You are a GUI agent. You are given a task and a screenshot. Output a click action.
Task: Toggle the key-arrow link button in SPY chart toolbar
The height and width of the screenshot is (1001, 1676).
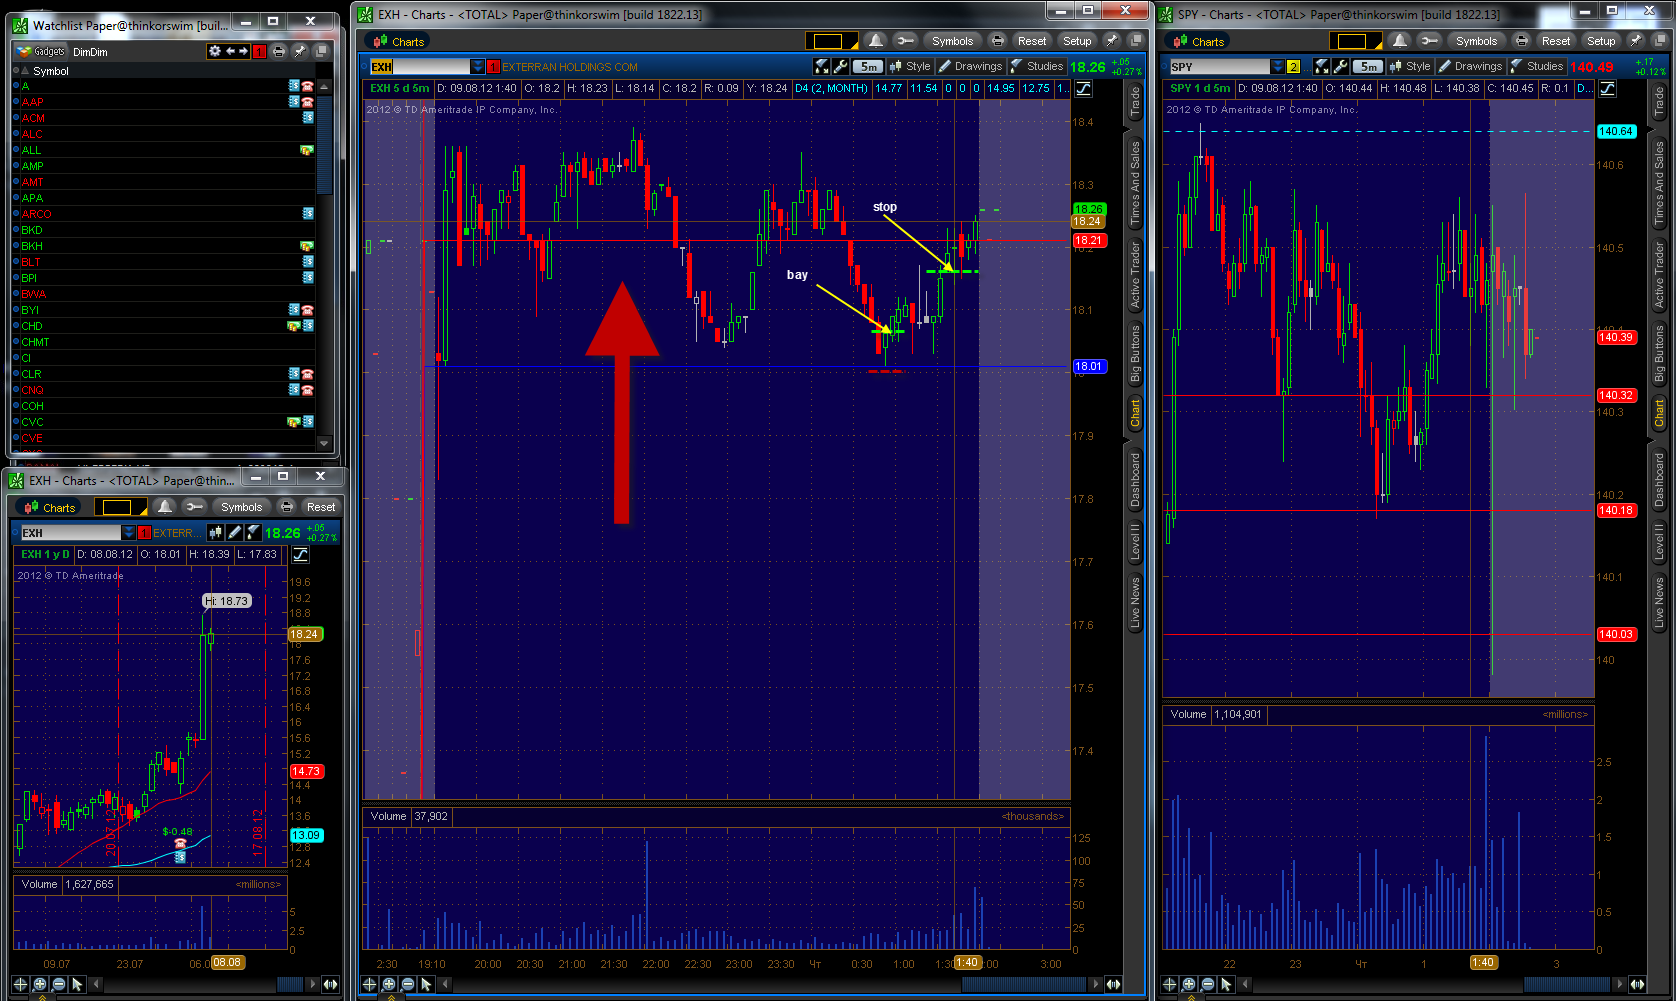point(1430,41)
